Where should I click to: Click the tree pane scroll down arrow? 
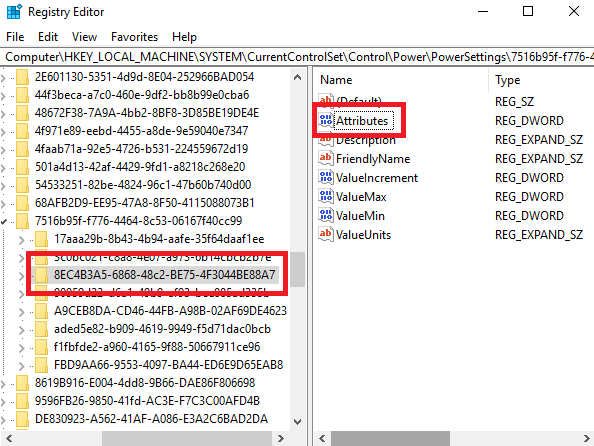pos(298,421)
